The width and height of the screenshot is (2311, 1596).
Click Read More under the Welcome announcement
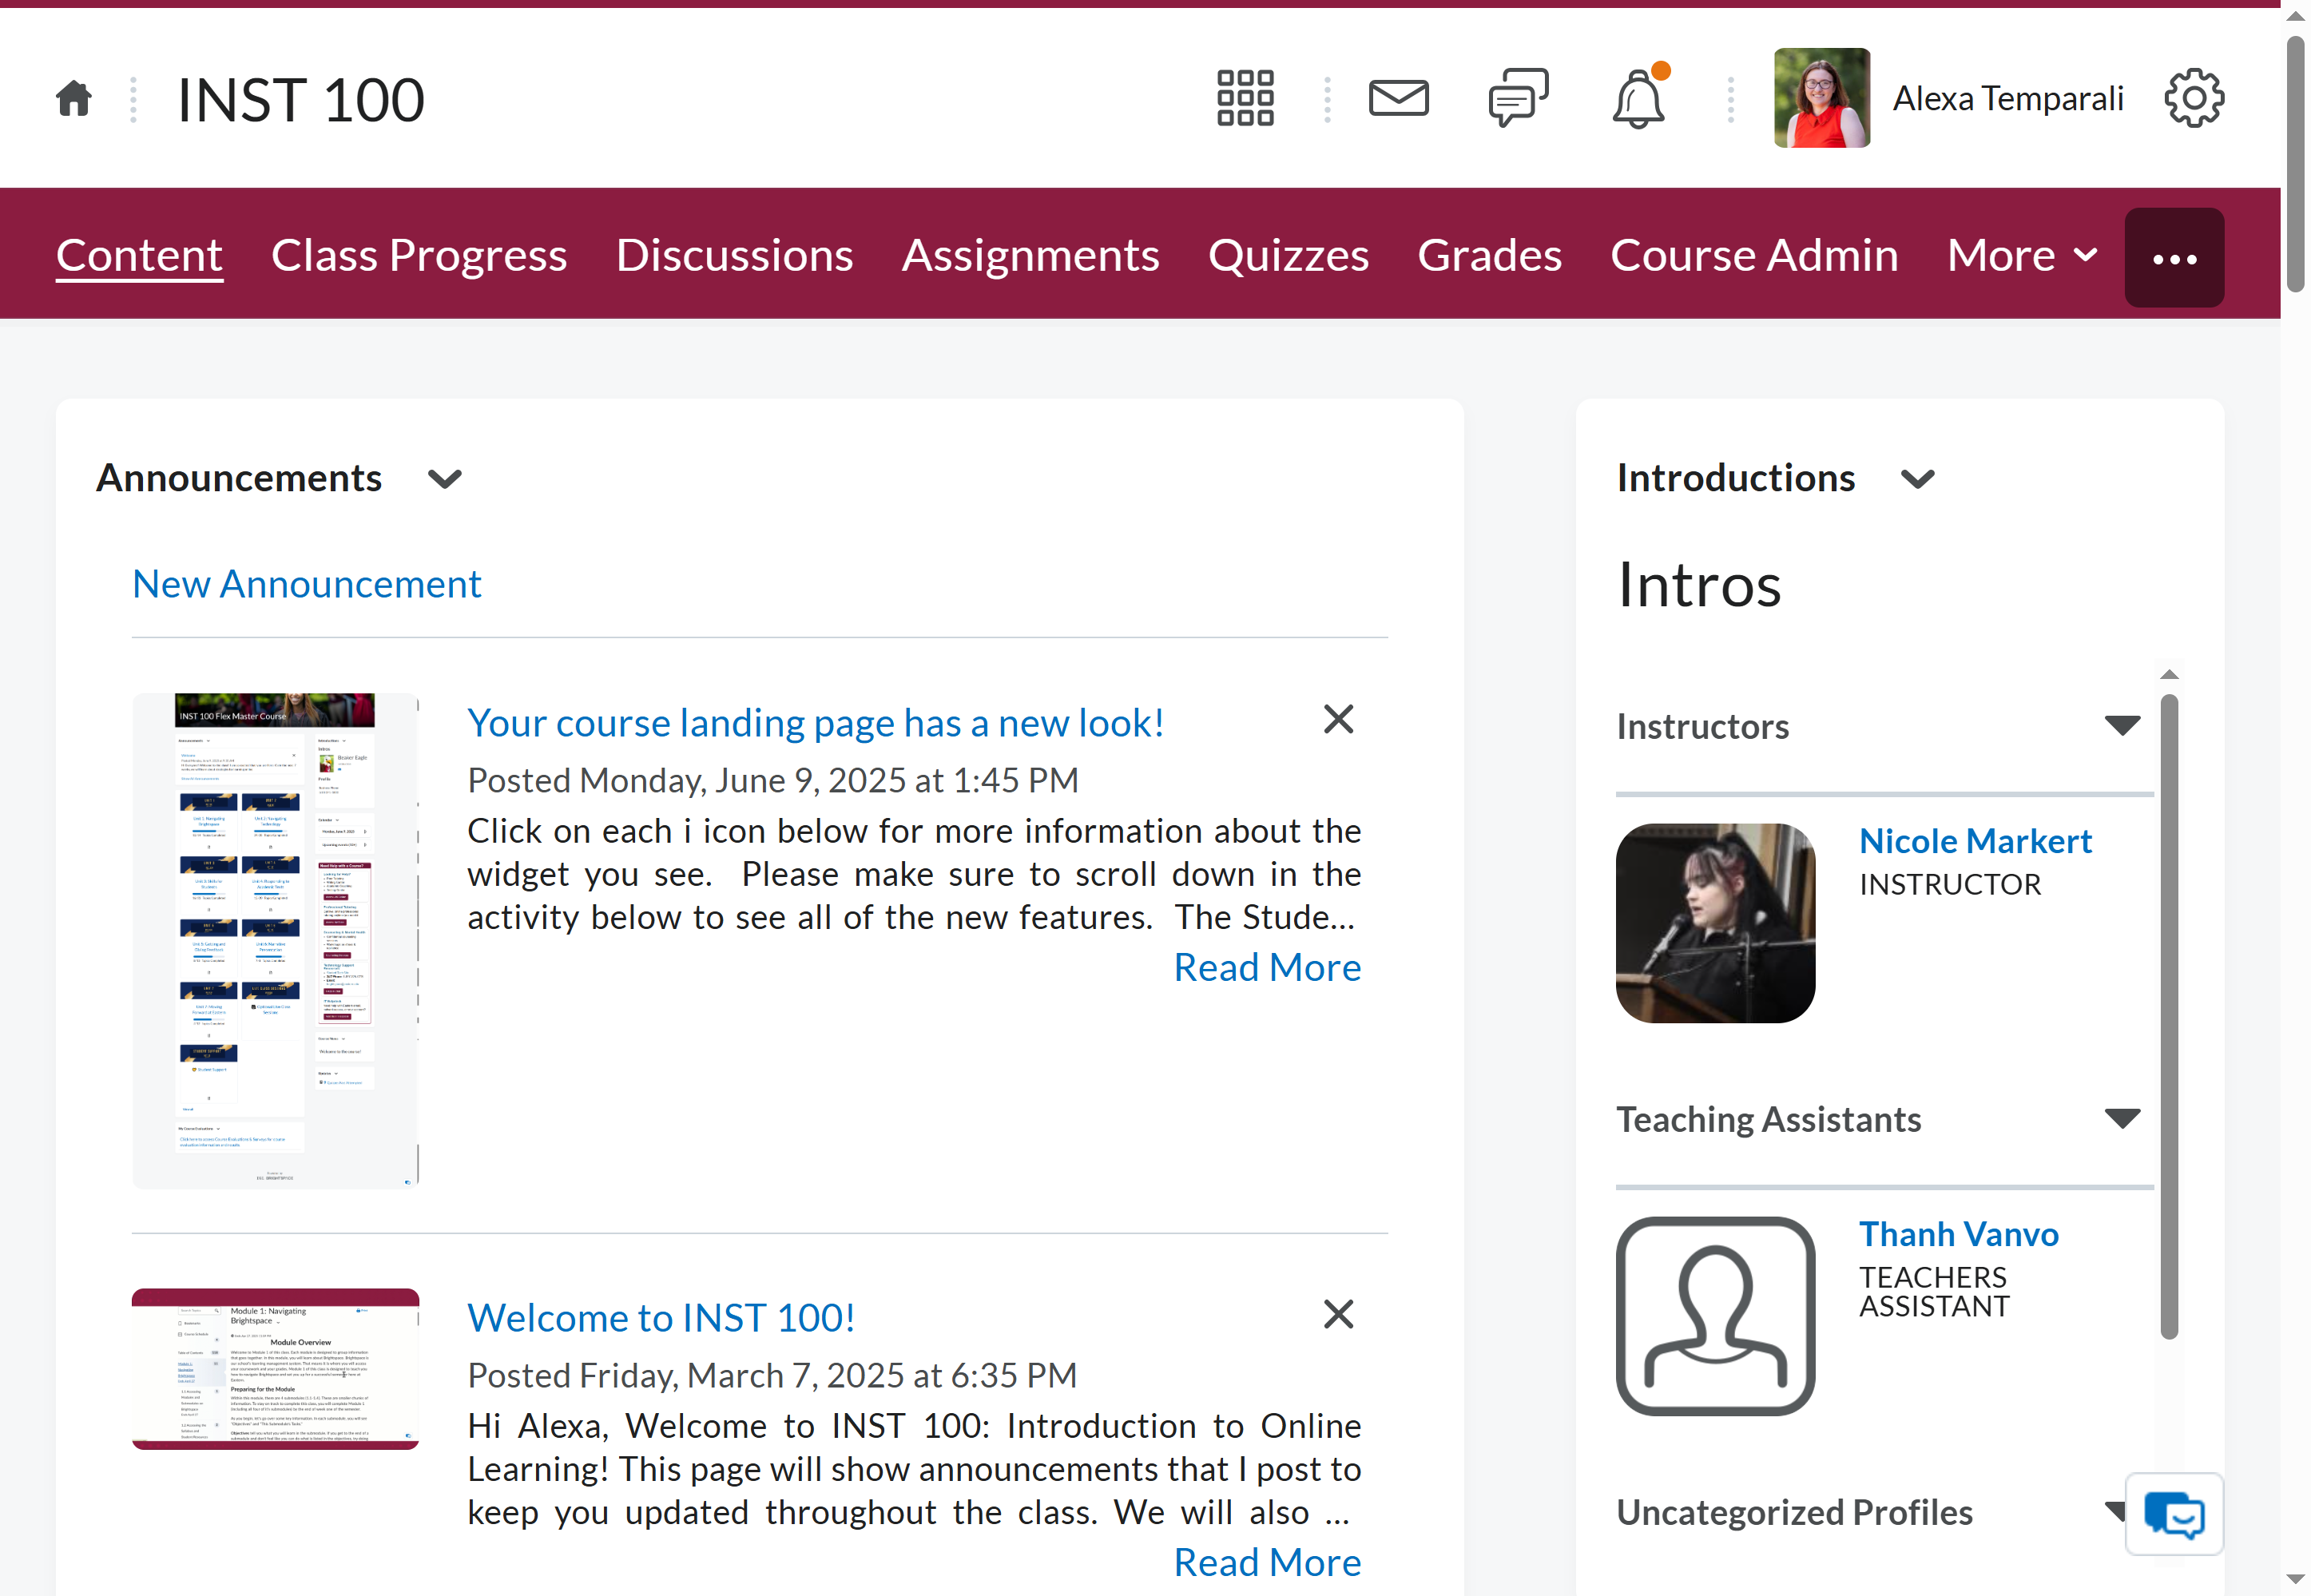coord(1267,1563)
